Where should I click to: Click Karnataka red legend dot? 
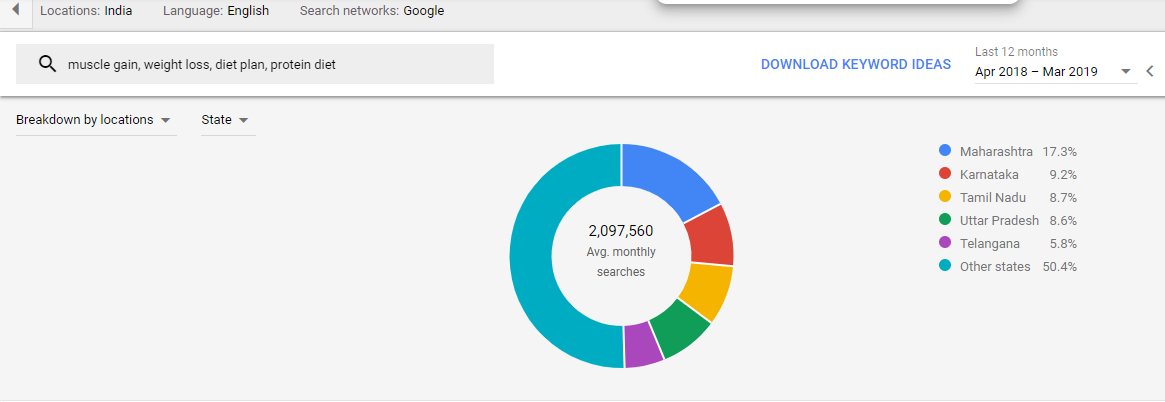click(x=945, y=174)
